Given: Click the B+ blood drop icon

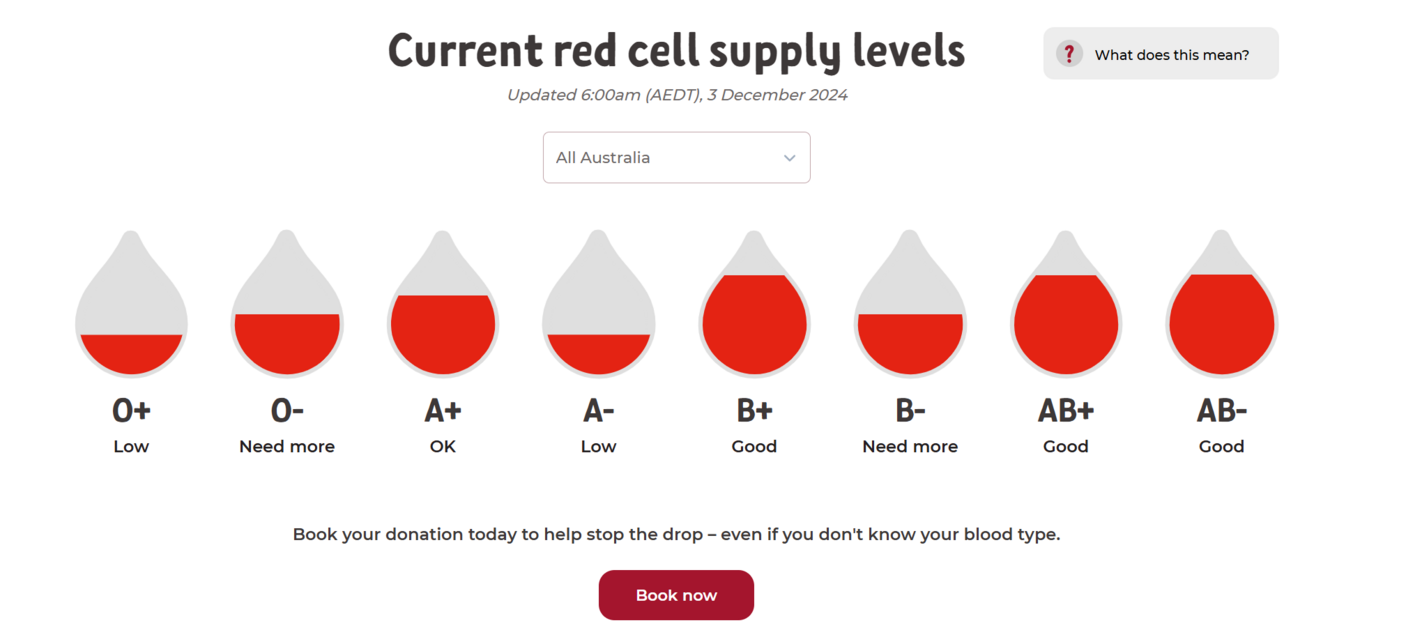Looking at the screenshot, I should click(x=754, y=320).
